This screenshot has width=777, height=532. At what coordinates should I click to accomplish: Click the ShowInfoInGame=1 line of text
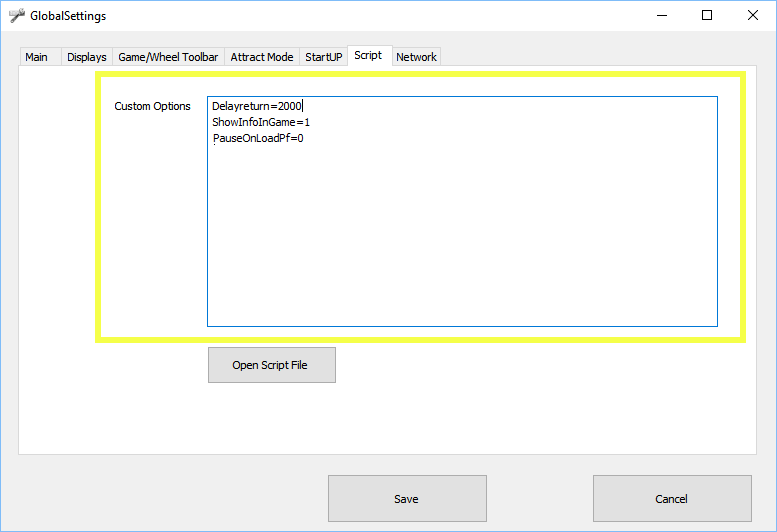pos(261,122)
